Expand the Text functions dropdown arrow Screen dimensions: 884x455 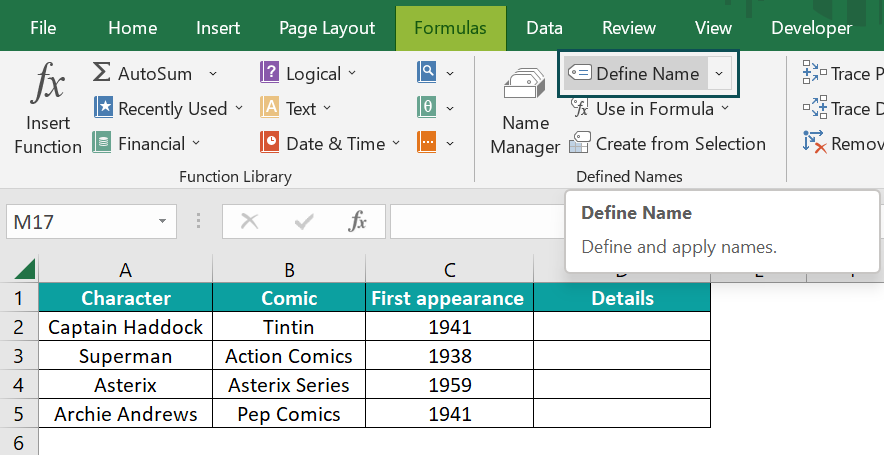327,108
